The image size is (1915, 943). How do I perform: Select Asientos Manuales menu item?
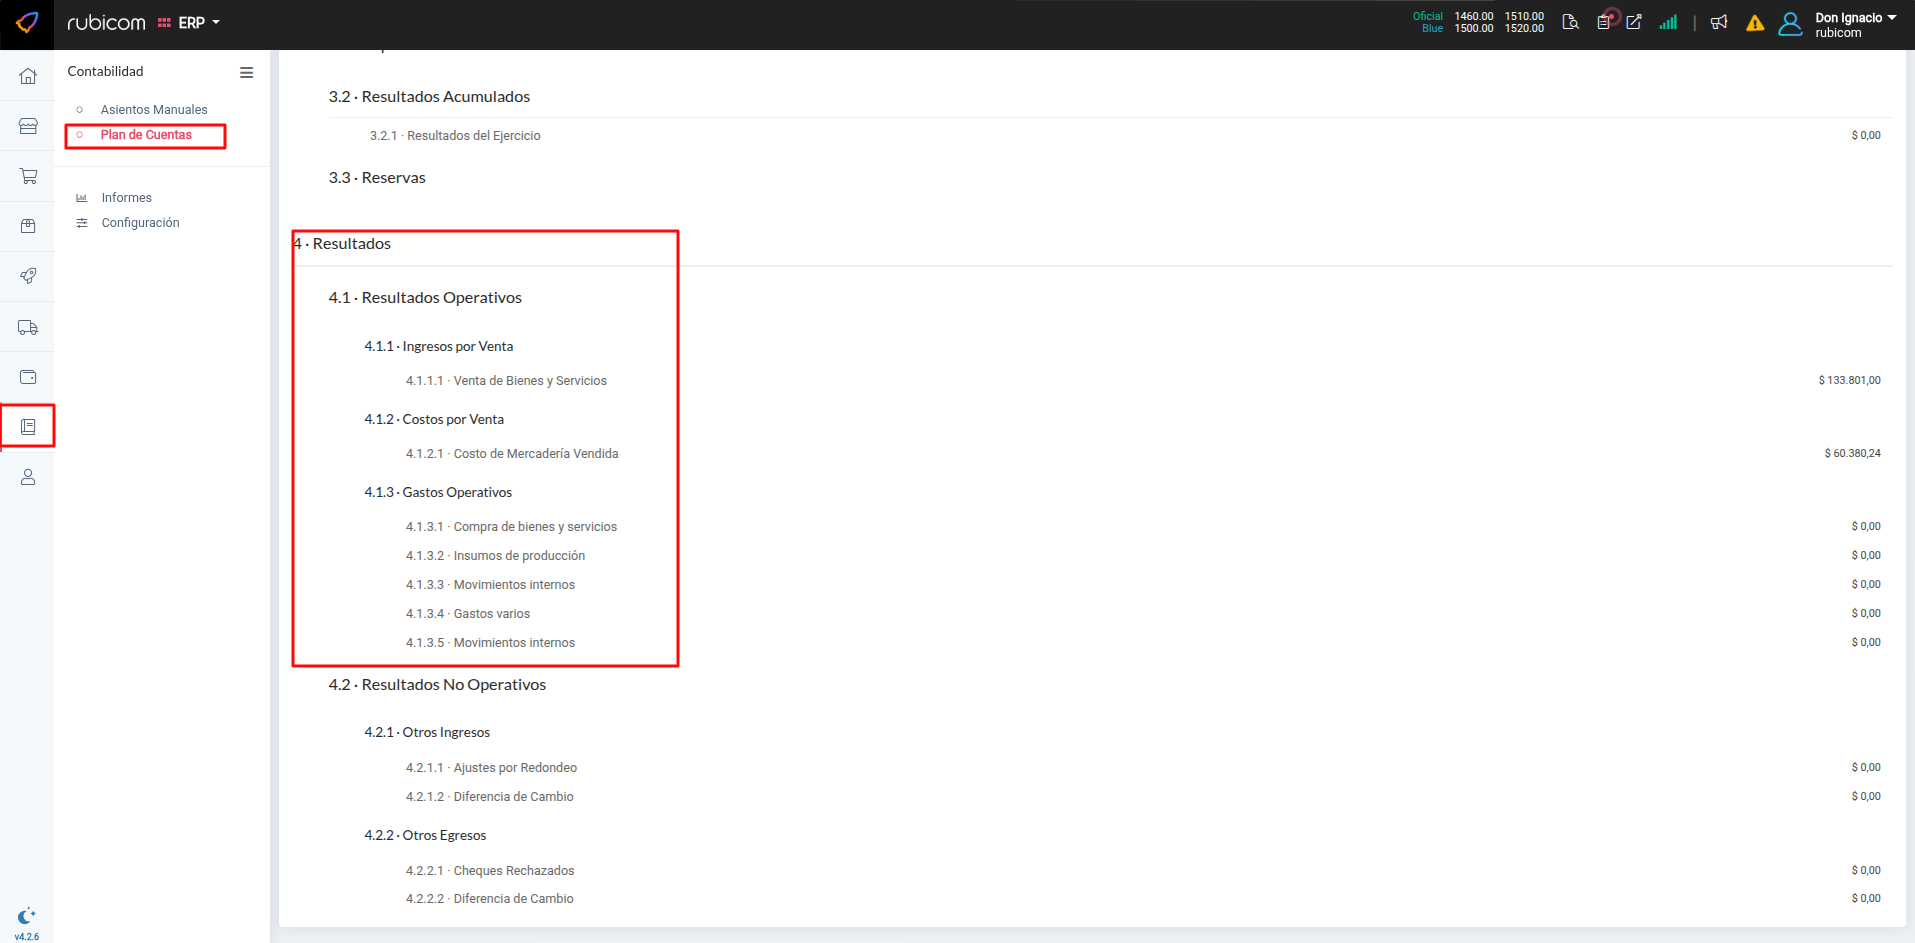pyautogui.click(x=154, y=110)
